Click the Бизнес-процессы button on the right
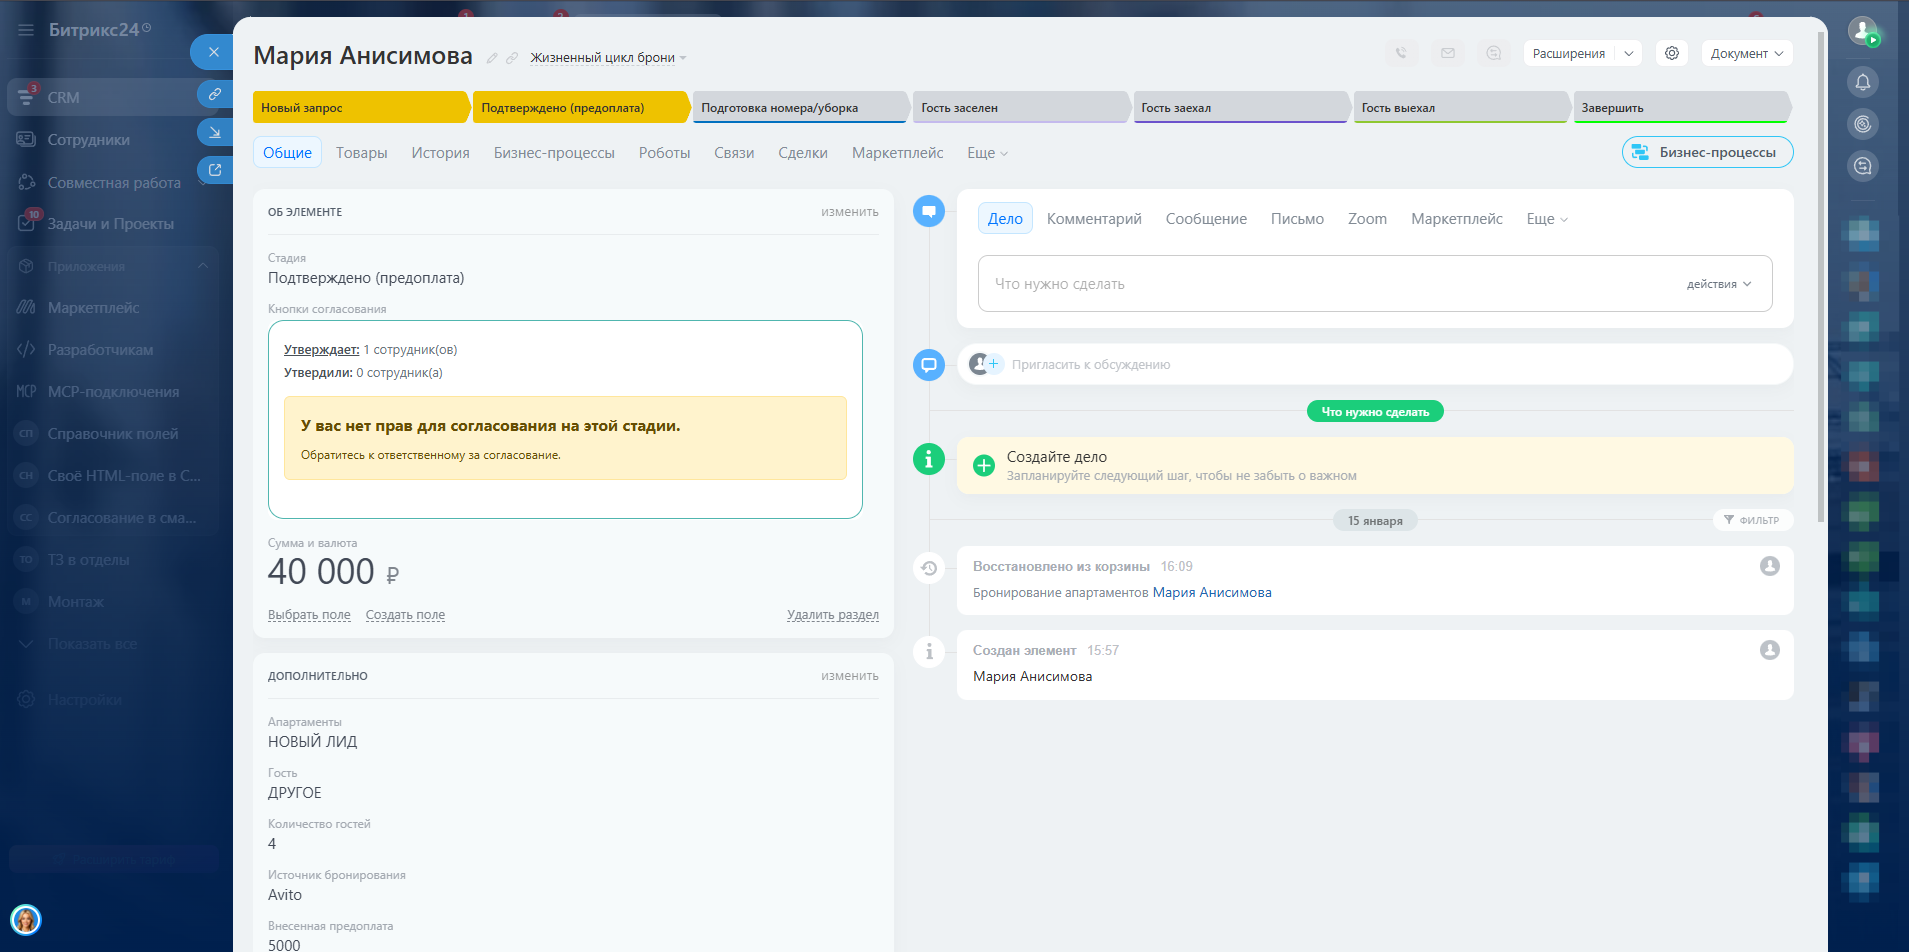This screenshot has height=952, width=1909. [1707, 152]
